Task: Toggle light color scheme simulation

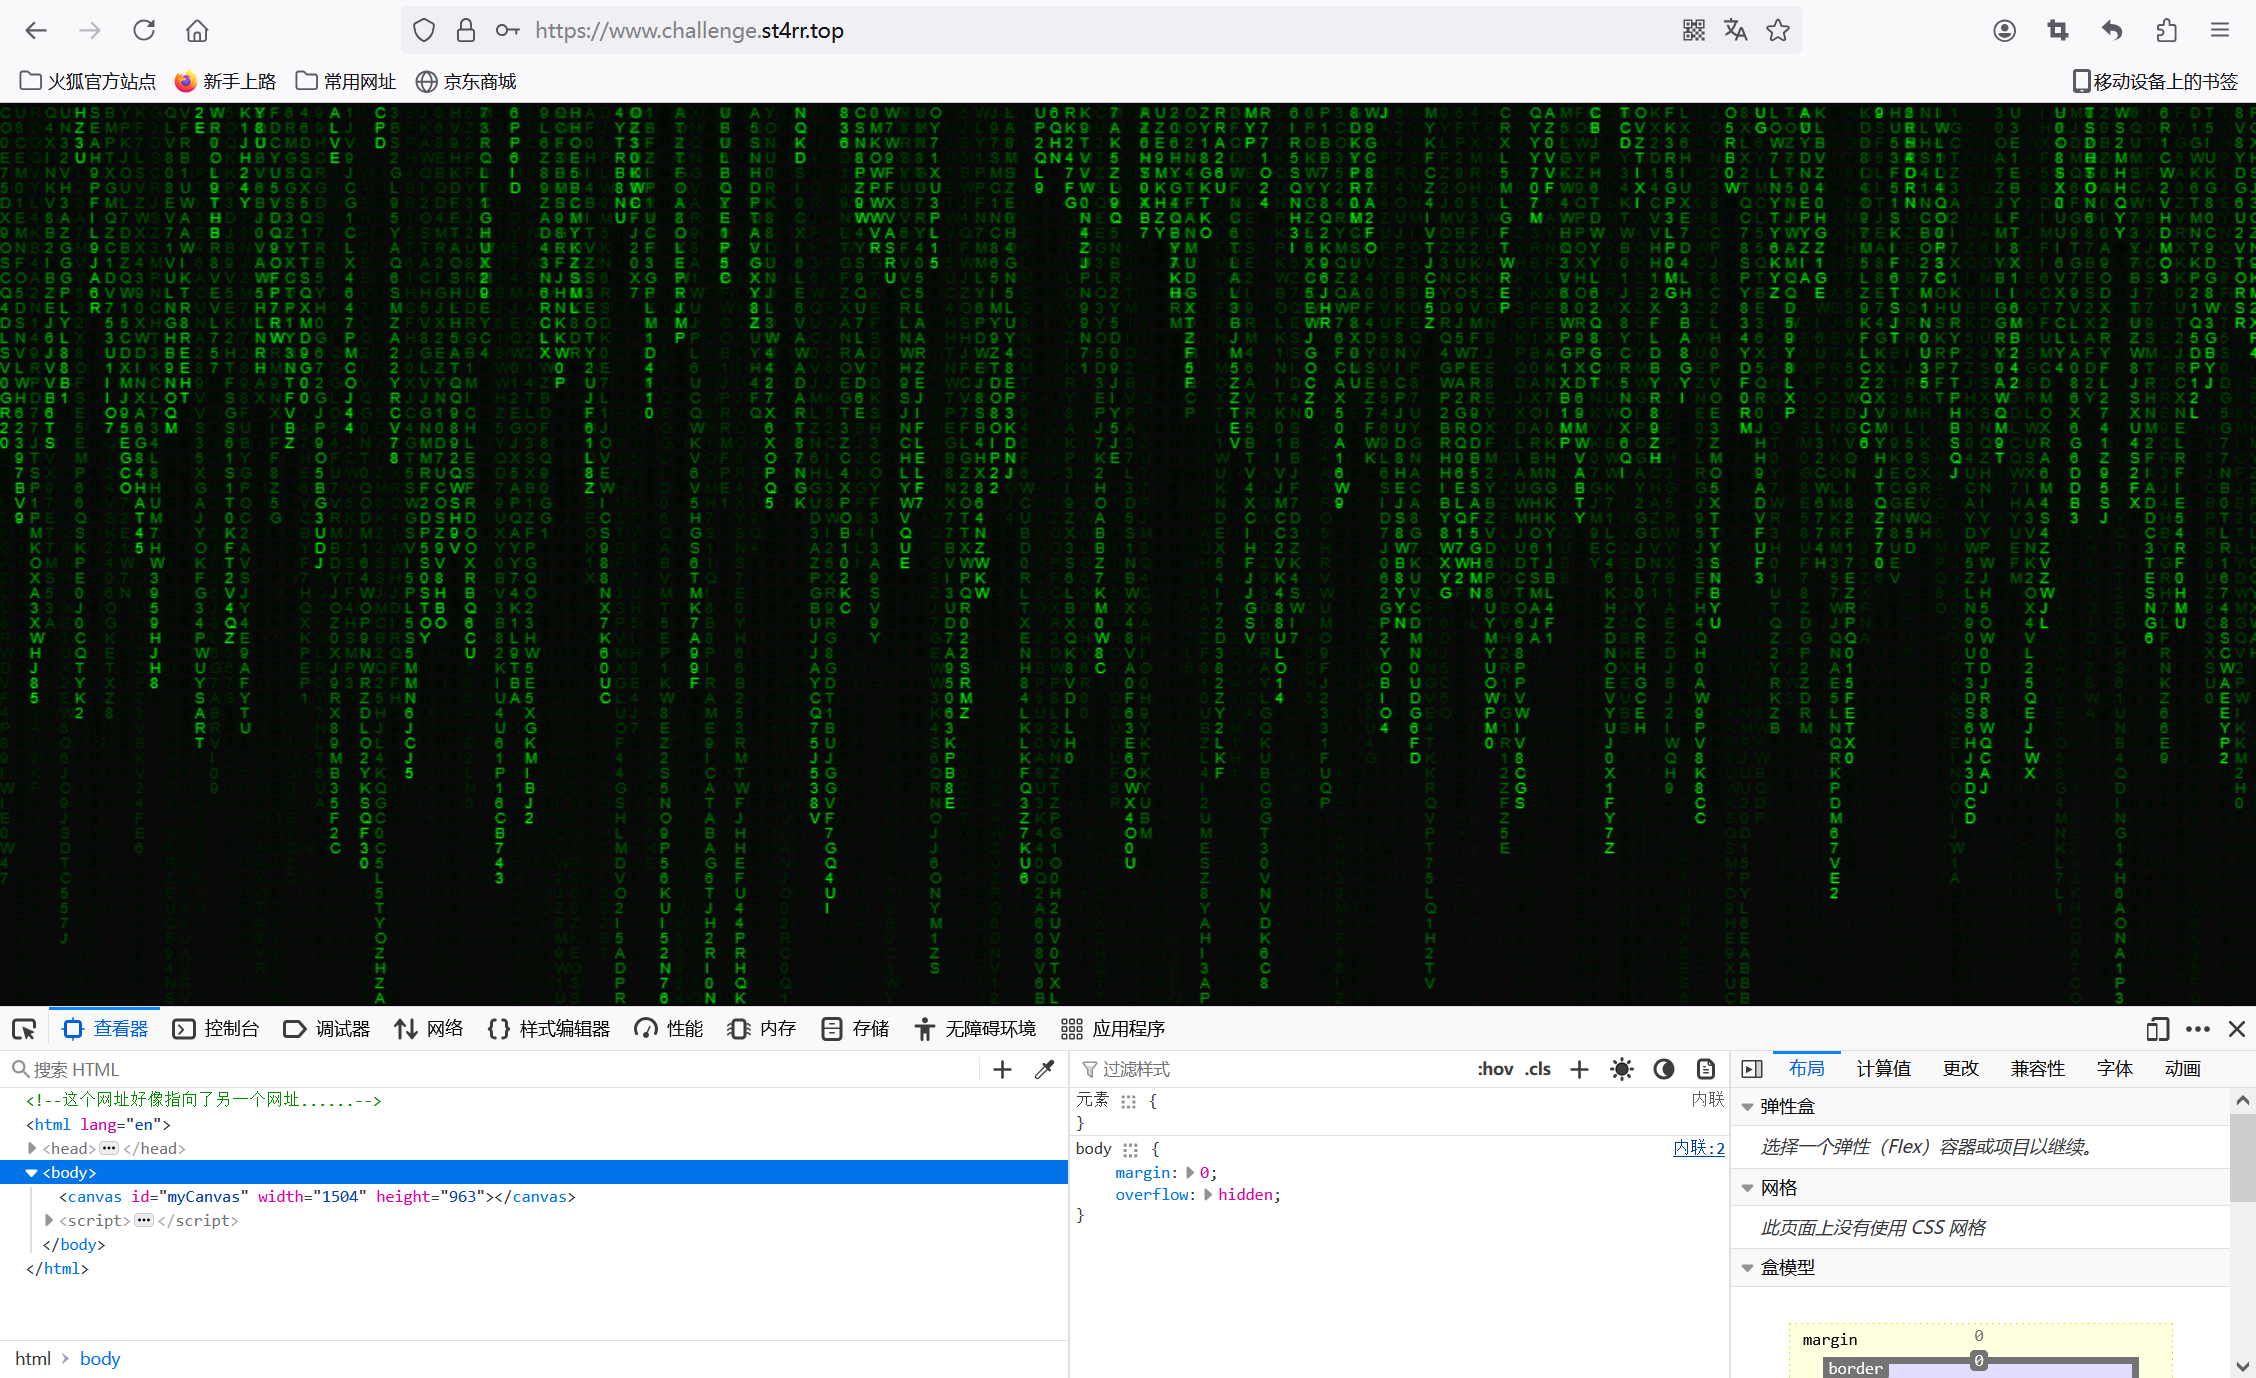Action: (1622, 1070)
